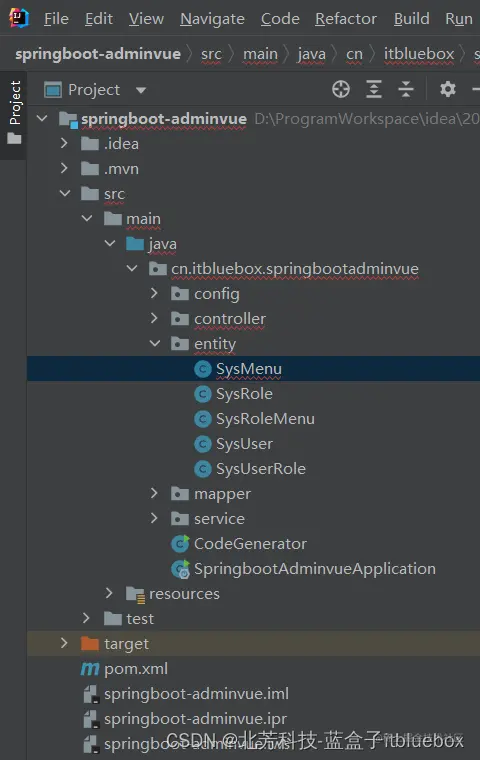Click the IntelliJ IDEA logo icon

(x=19, y=18)
